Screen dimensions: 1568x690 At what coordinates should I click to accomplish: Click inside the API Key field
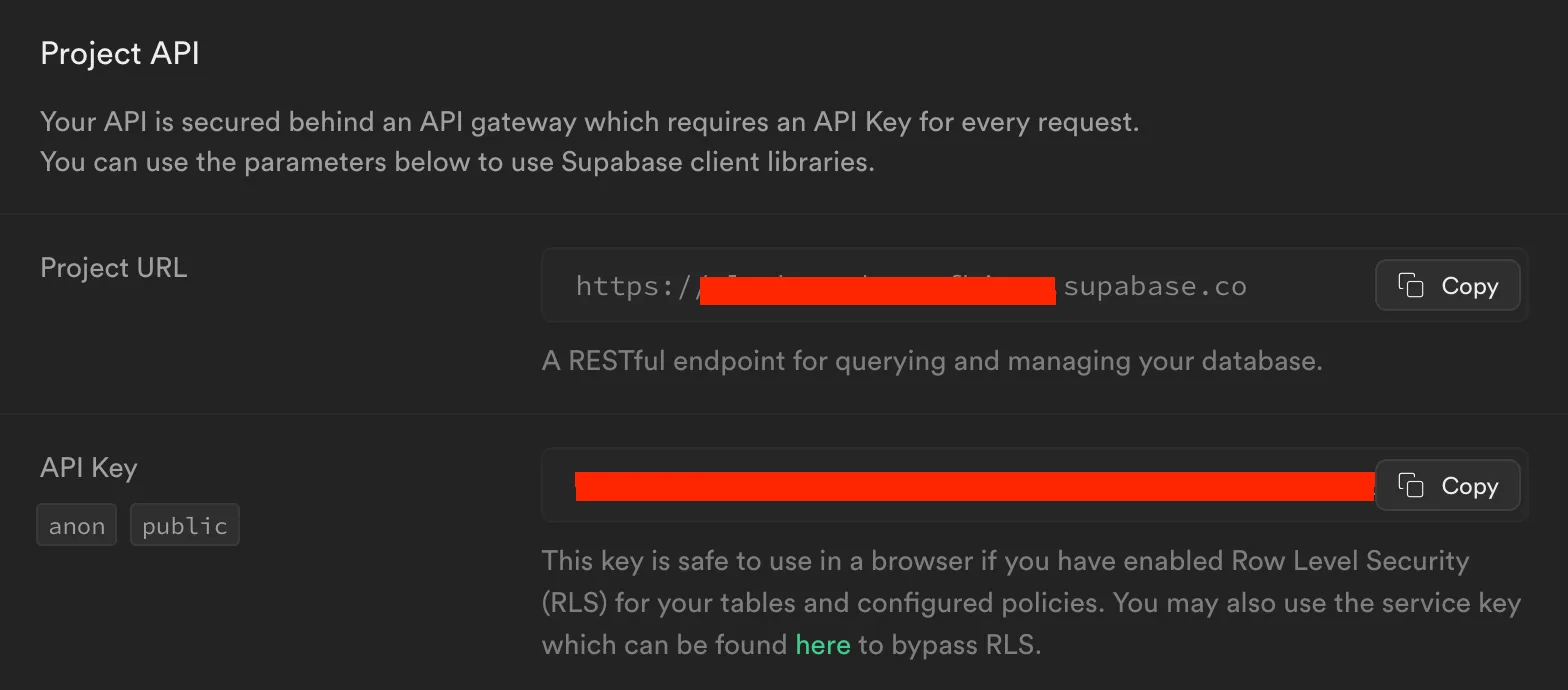click(950, 486)
